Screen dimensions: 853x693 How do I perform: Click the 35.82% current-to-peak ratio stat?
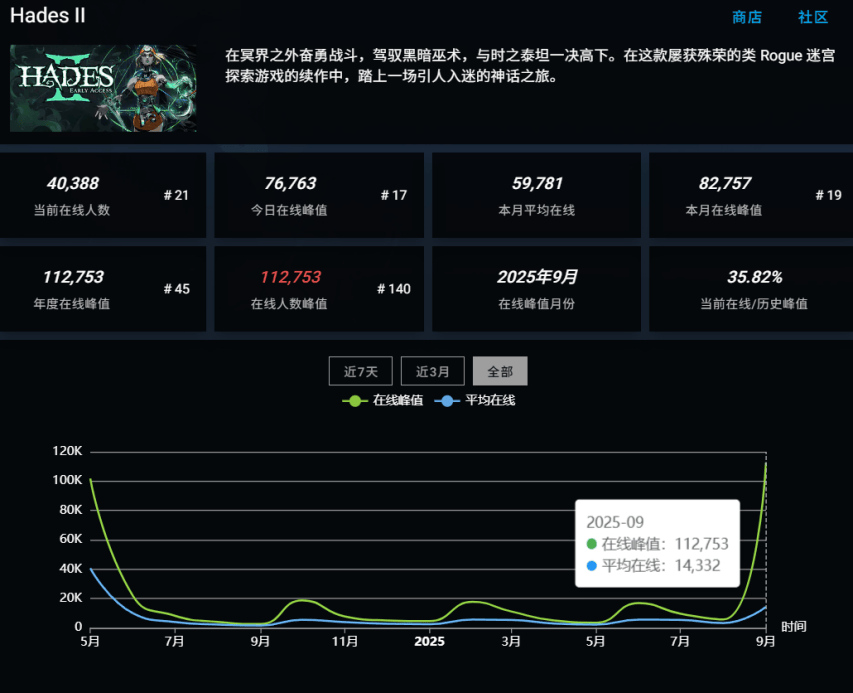(x=754, y=277)
